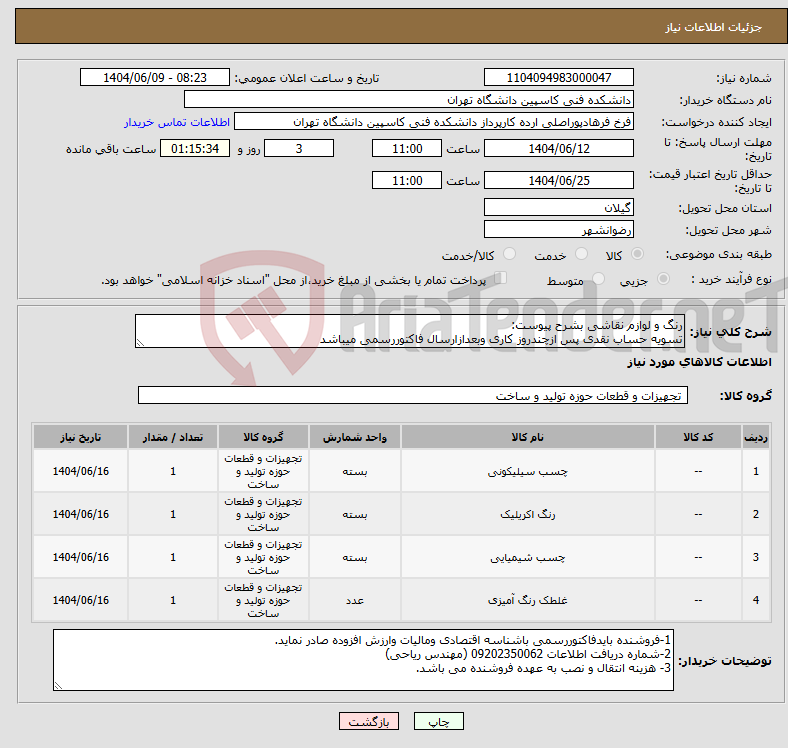This screenshot has width=788, height=748.
Task: Toggle the اسناد خزانه اسلامی payment checkbox
Action: coord(502,280)
